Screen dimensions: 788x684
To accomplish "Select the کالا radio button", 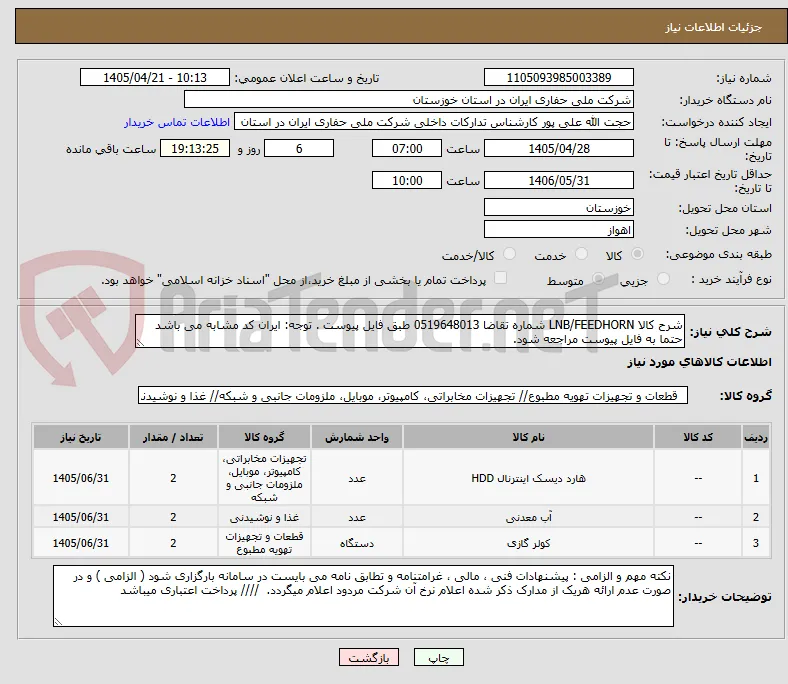I will [x=637, y=254].
